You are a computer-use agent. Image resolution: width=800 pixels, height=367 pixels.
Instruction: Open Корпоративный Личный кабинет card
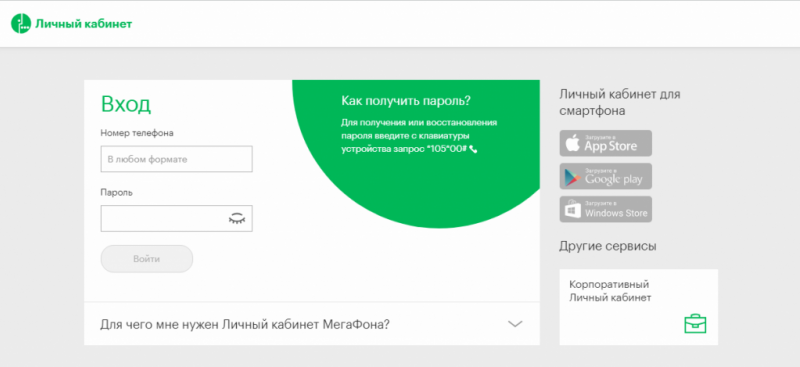pos(638,307)
